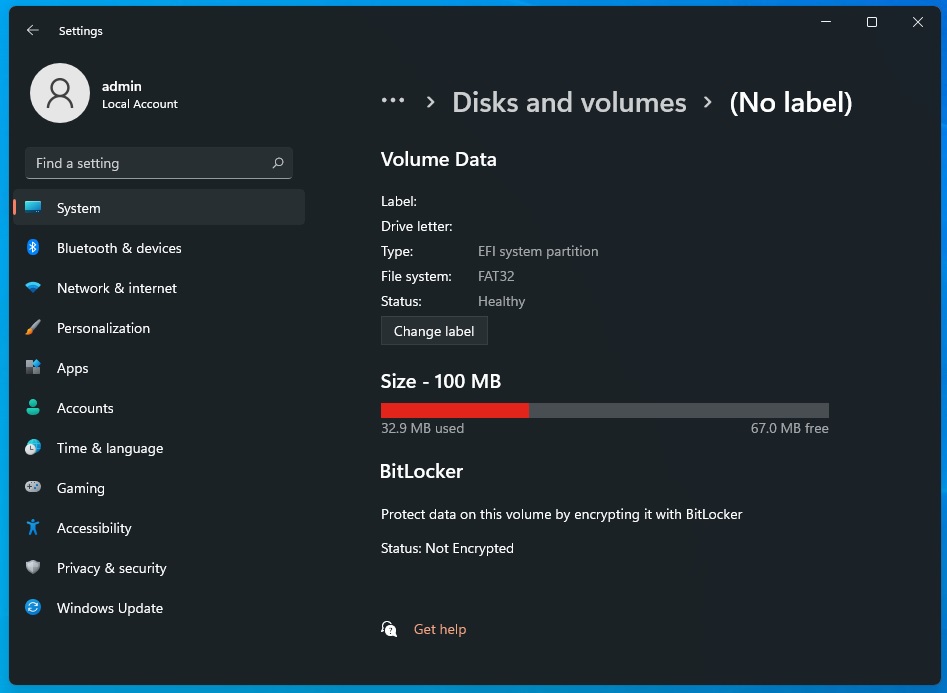The width and height of the screenshot is (947, 693).
Task: Go to Privacy & security
Action: (111, 568)
